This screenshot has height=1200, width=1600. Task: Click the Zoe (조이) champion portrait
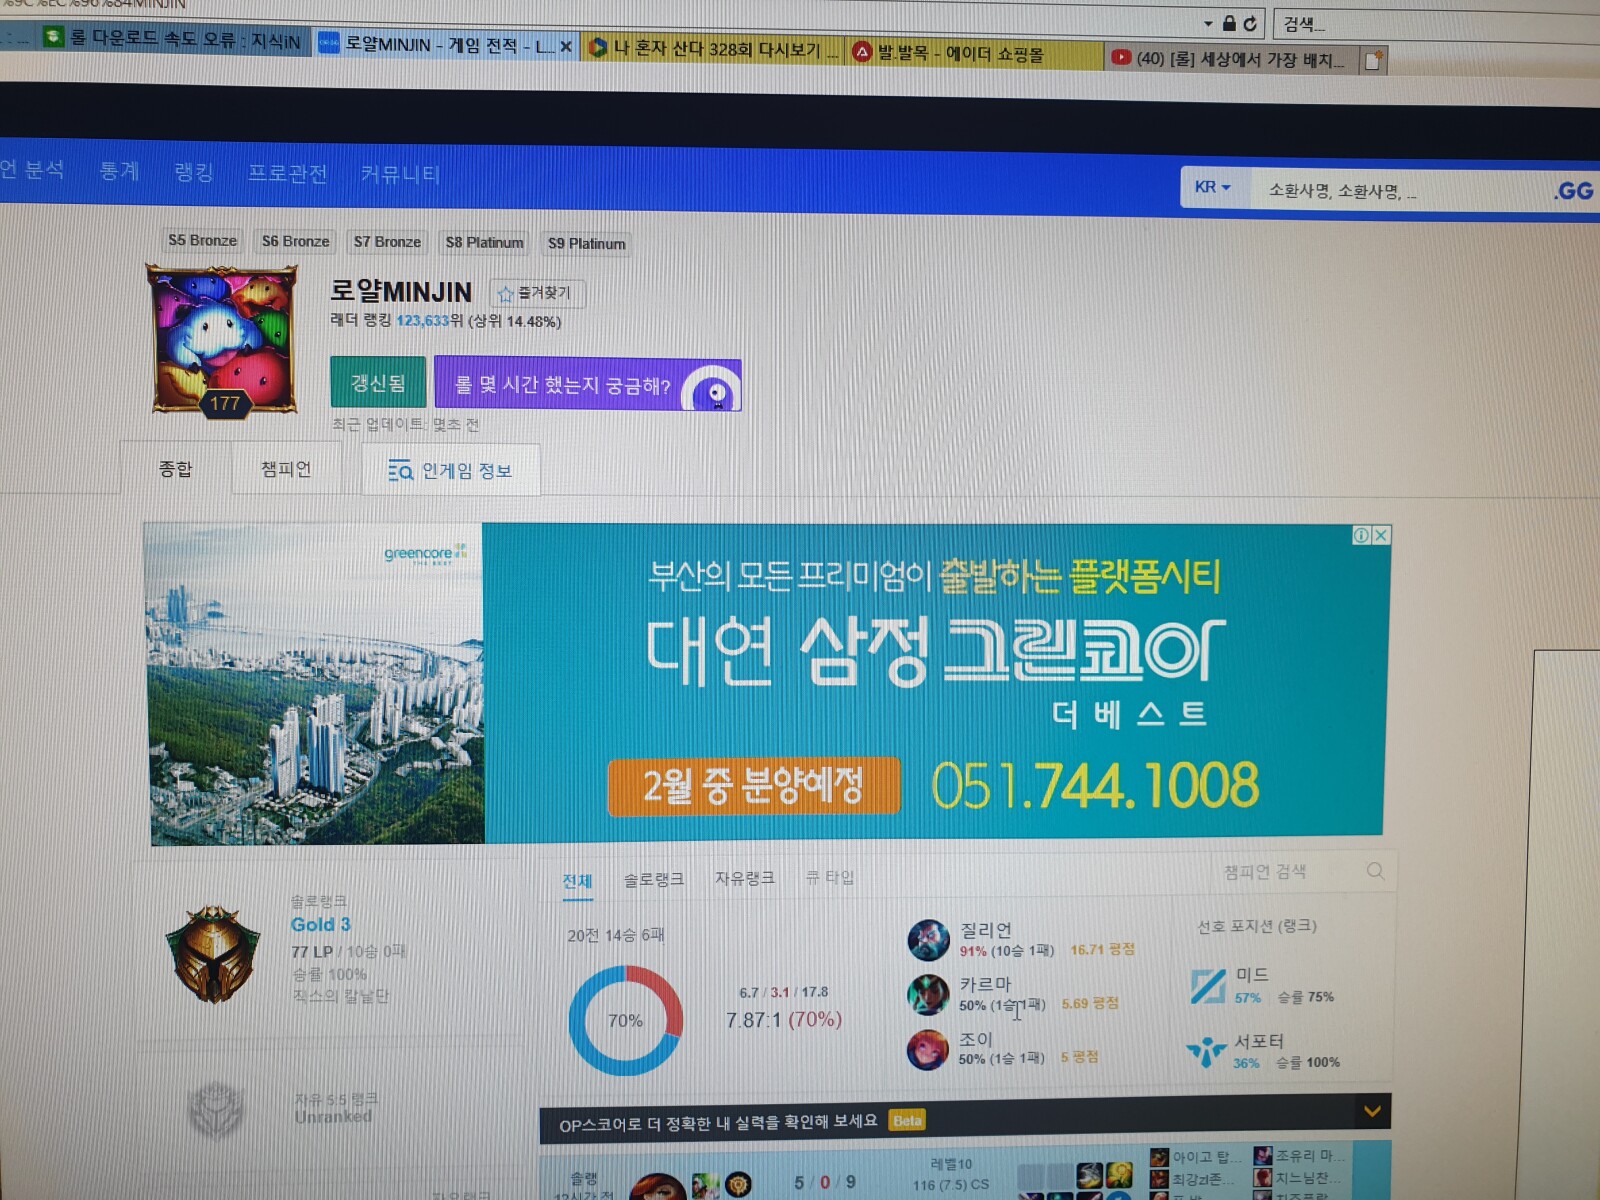point(928,1050)
